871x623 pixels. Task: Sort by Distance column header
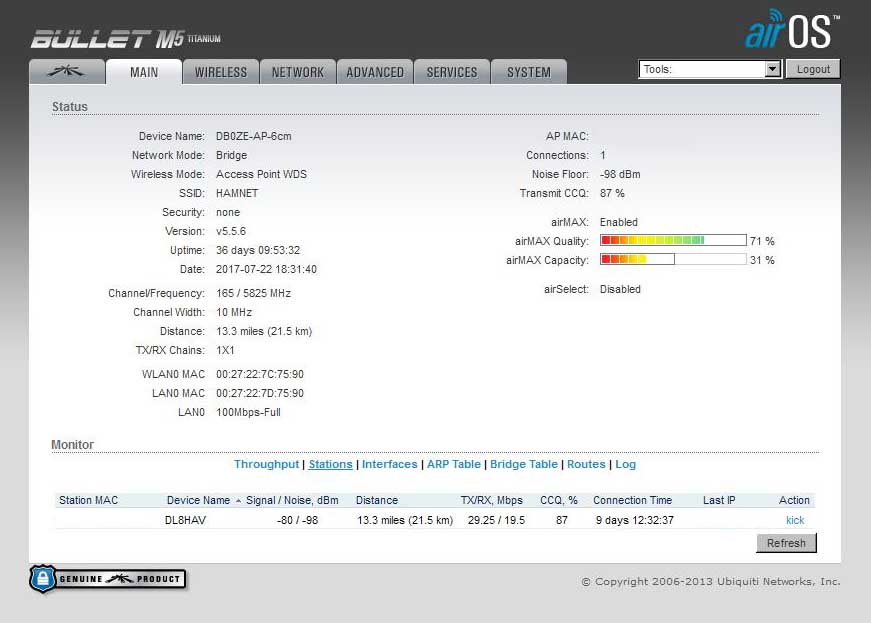[377, 500]
